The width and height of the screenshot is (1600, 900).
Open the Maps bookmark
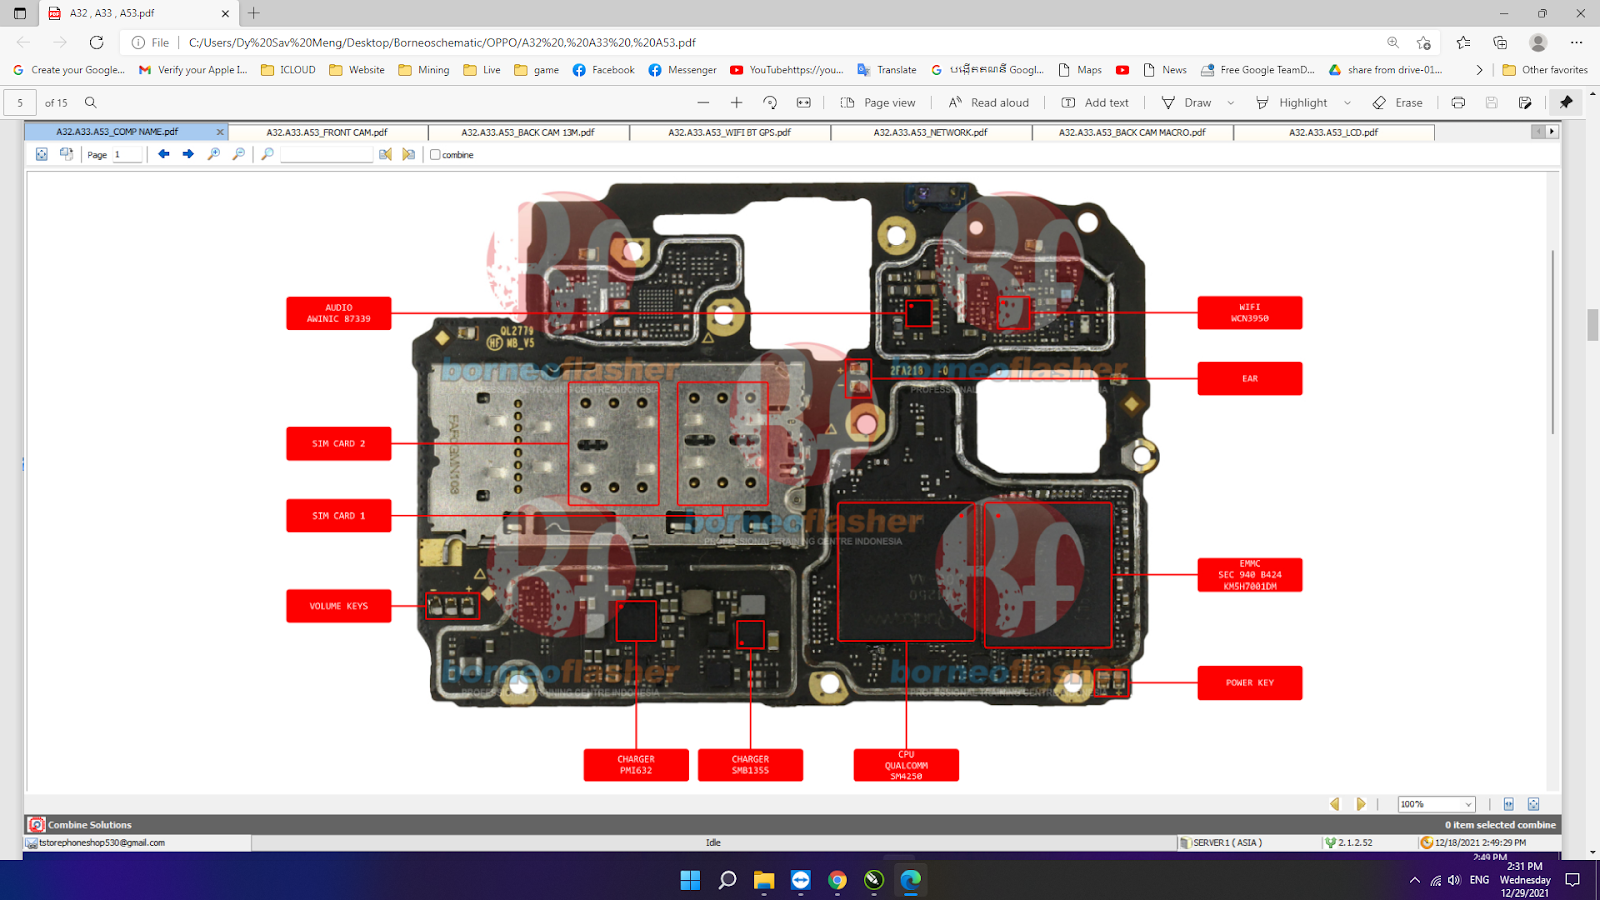1080,70
